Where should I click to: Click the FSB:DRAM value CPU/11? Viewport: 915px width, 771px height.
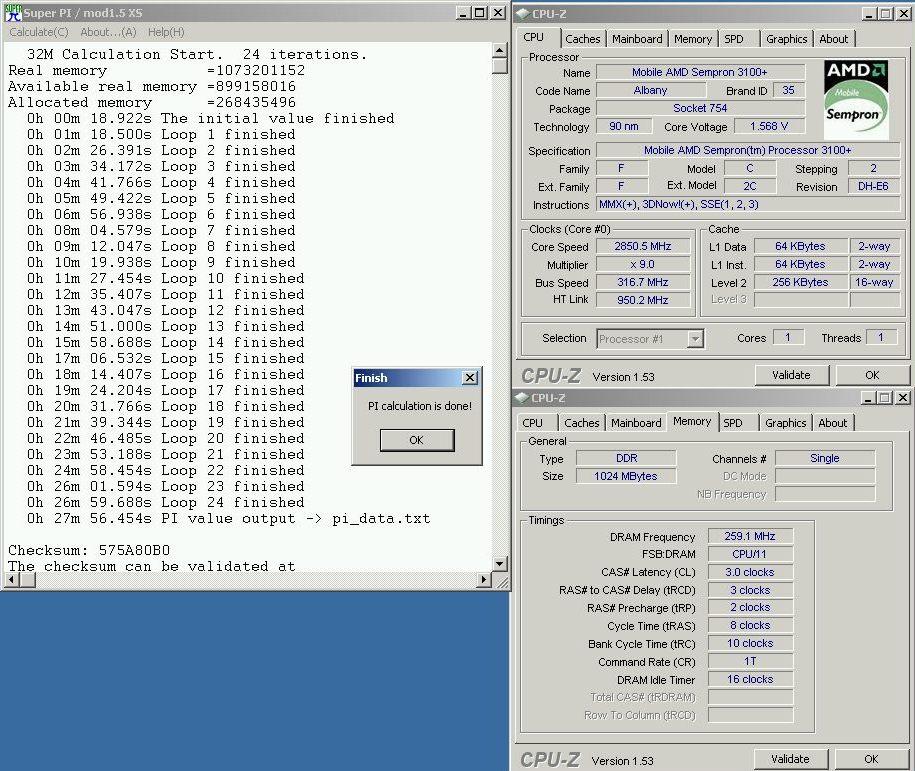(x=750, y=554)
